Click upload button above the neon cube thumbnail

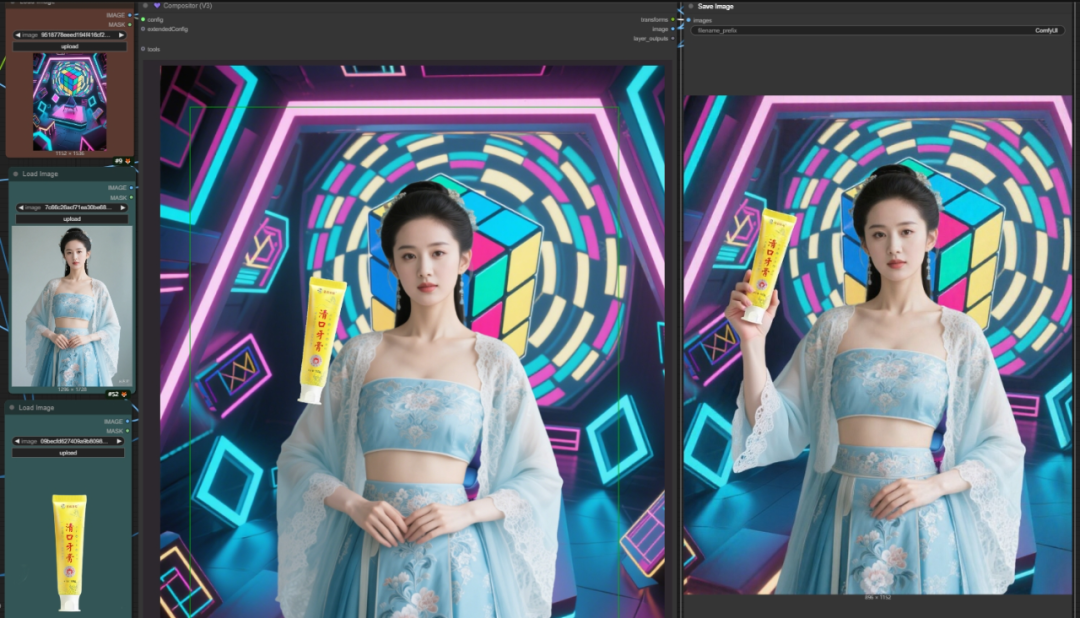click(x=70, y=46)
